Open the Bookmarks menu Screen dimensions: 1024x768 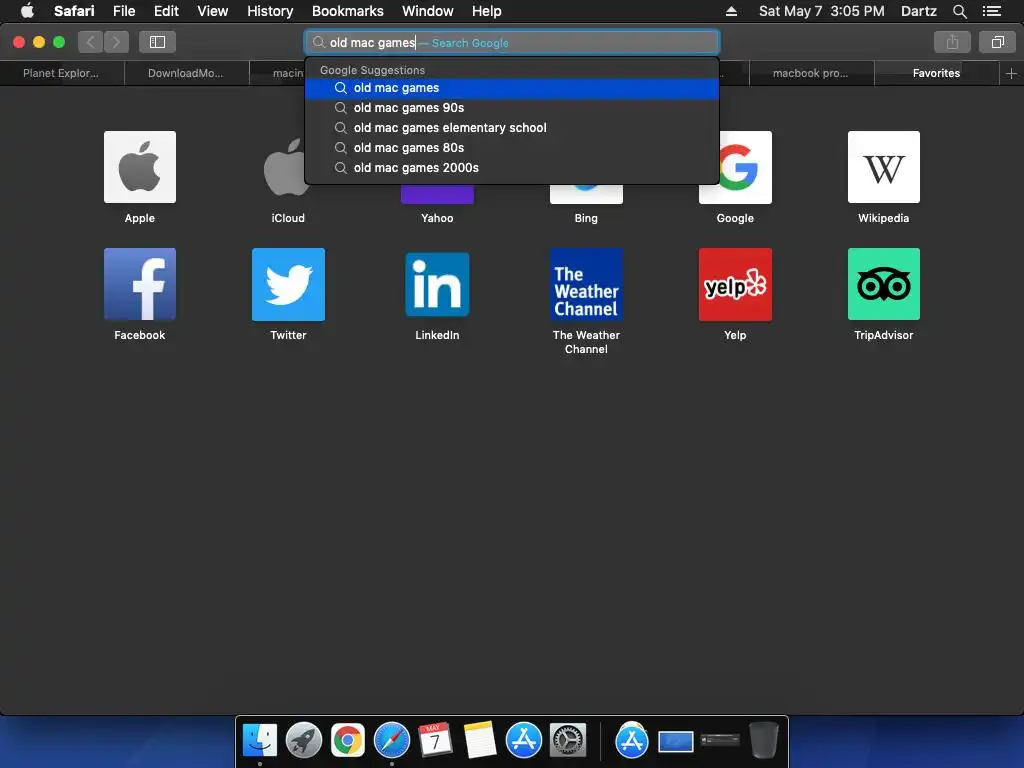(x=347, y=11)
